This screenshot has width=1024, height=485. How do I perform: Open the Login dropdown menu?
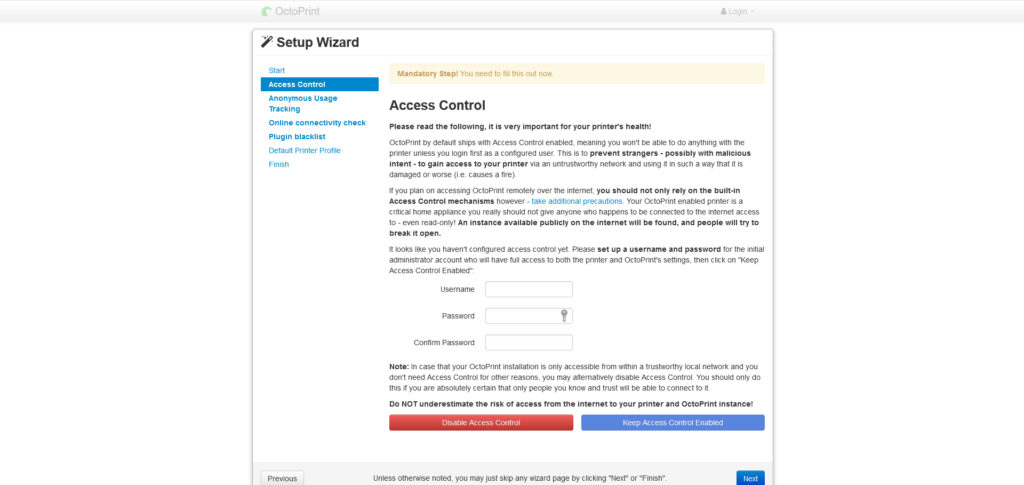737,11
